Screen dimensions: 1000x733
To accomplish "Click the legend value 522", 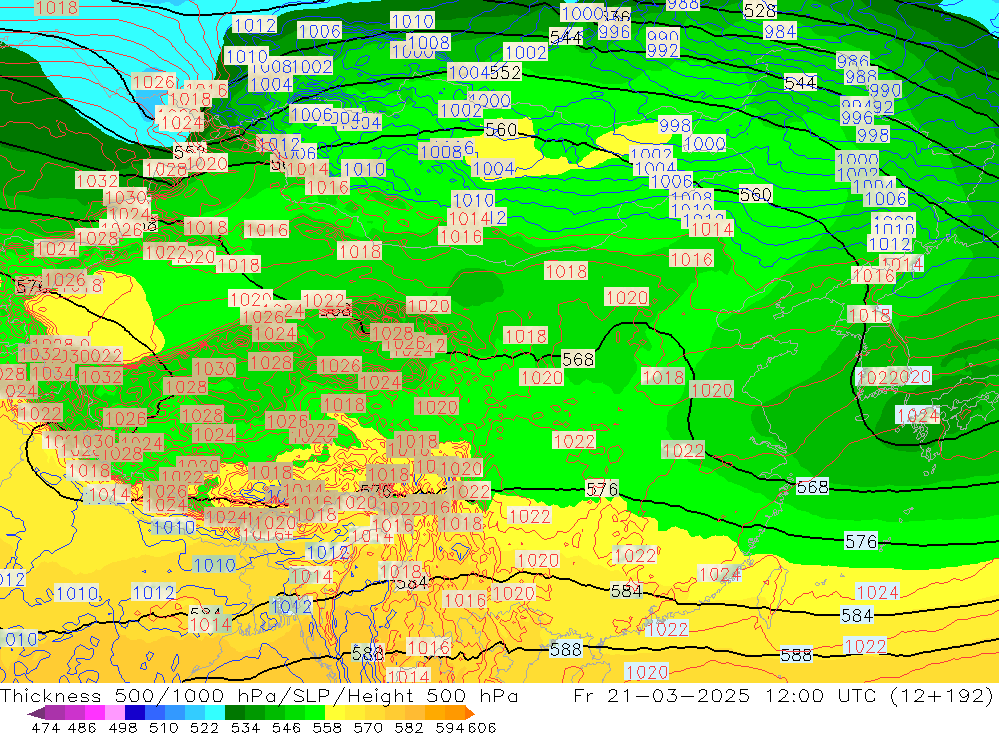I will [x=205, y=727].
